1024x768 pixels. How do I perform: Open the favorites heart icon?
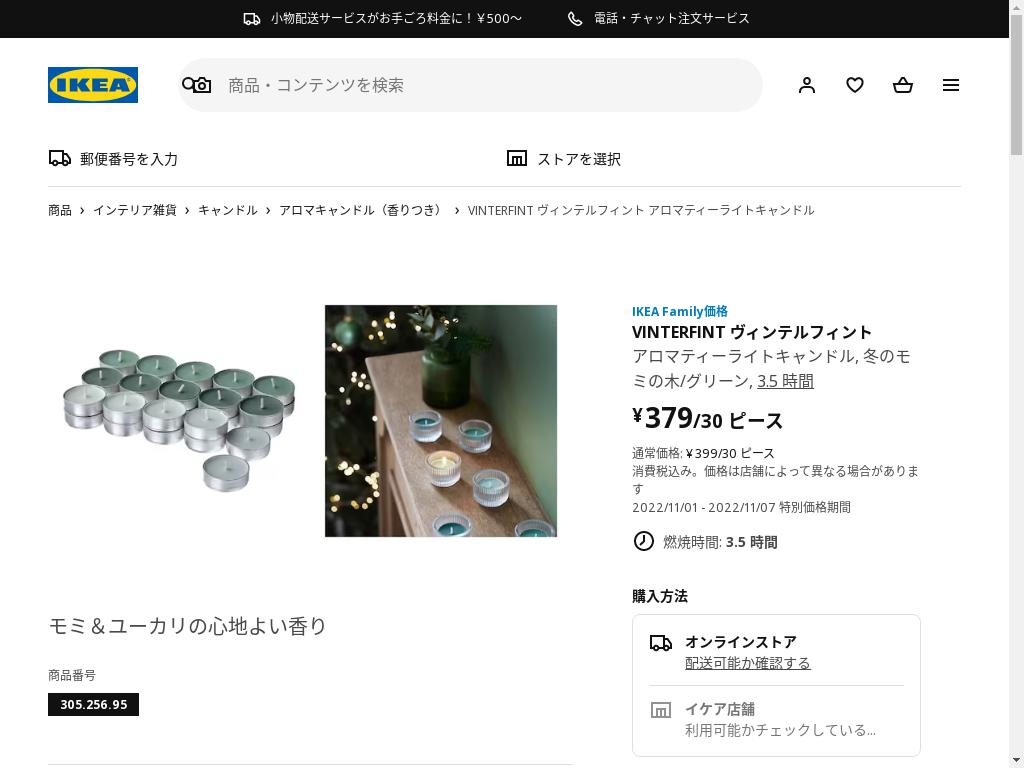coord(855,85)
